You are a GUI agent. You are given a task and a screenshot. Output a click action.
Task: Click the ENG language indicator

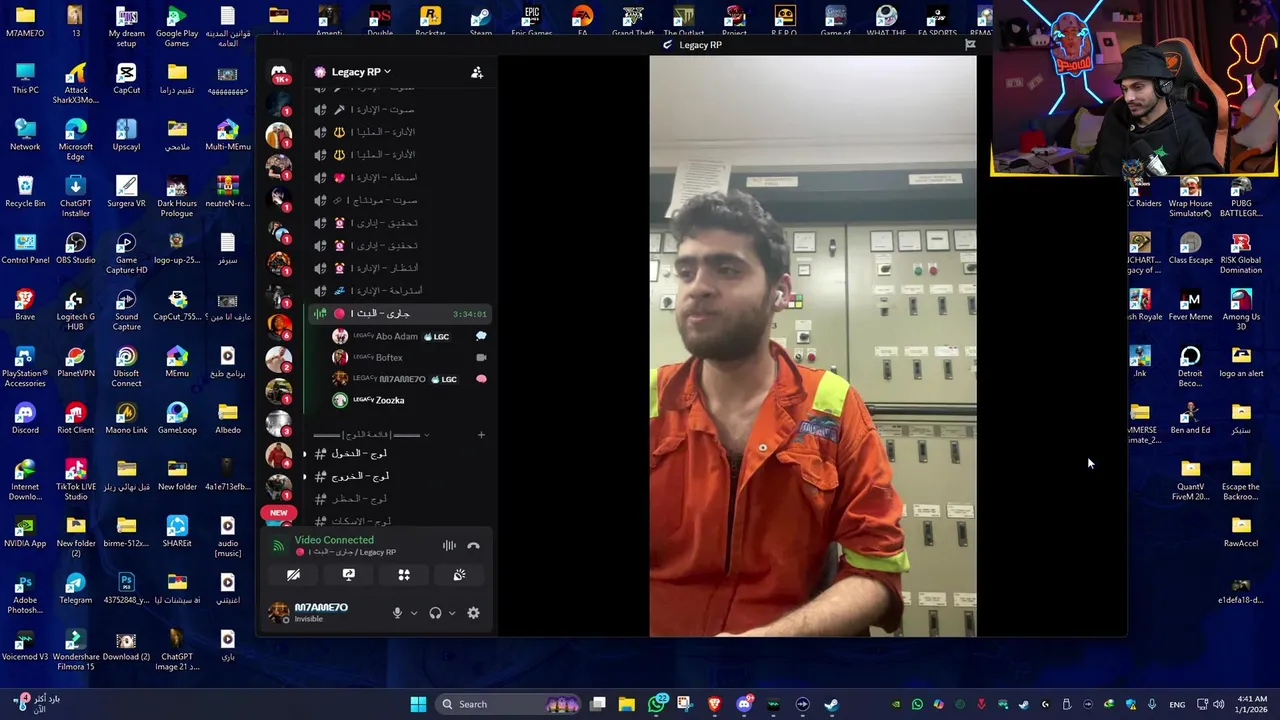point(1177,705)
